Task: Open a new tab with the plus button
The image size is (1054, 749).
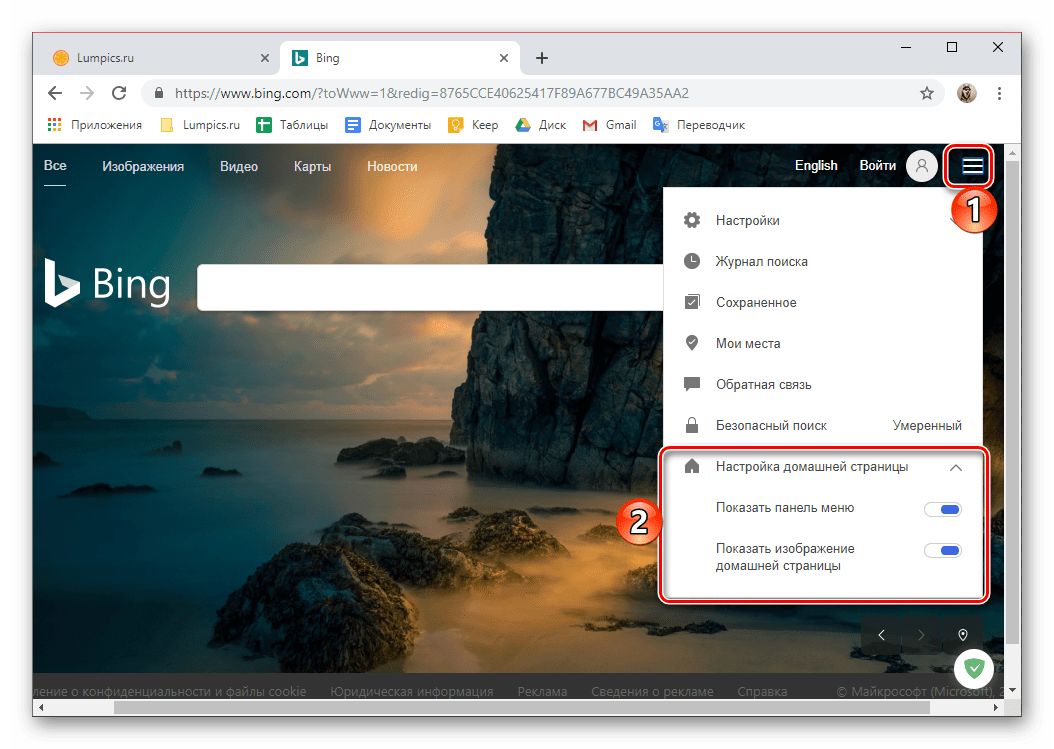Action: click(x=542, y=58)
